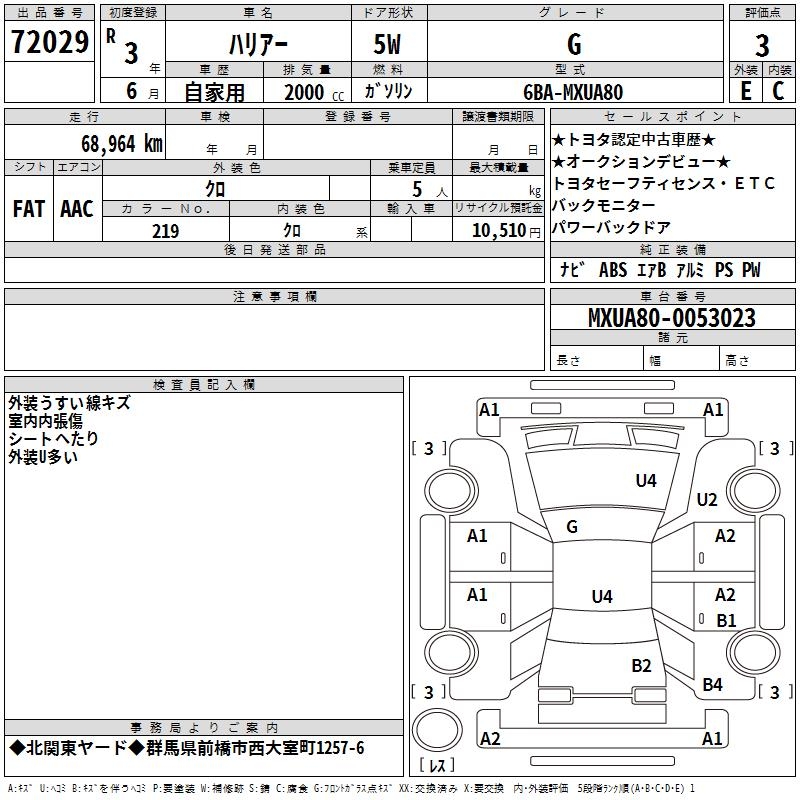This screenshot has width=800, height=800.
Task: Click the G mark on the windshield
Action: pos(572,527)
